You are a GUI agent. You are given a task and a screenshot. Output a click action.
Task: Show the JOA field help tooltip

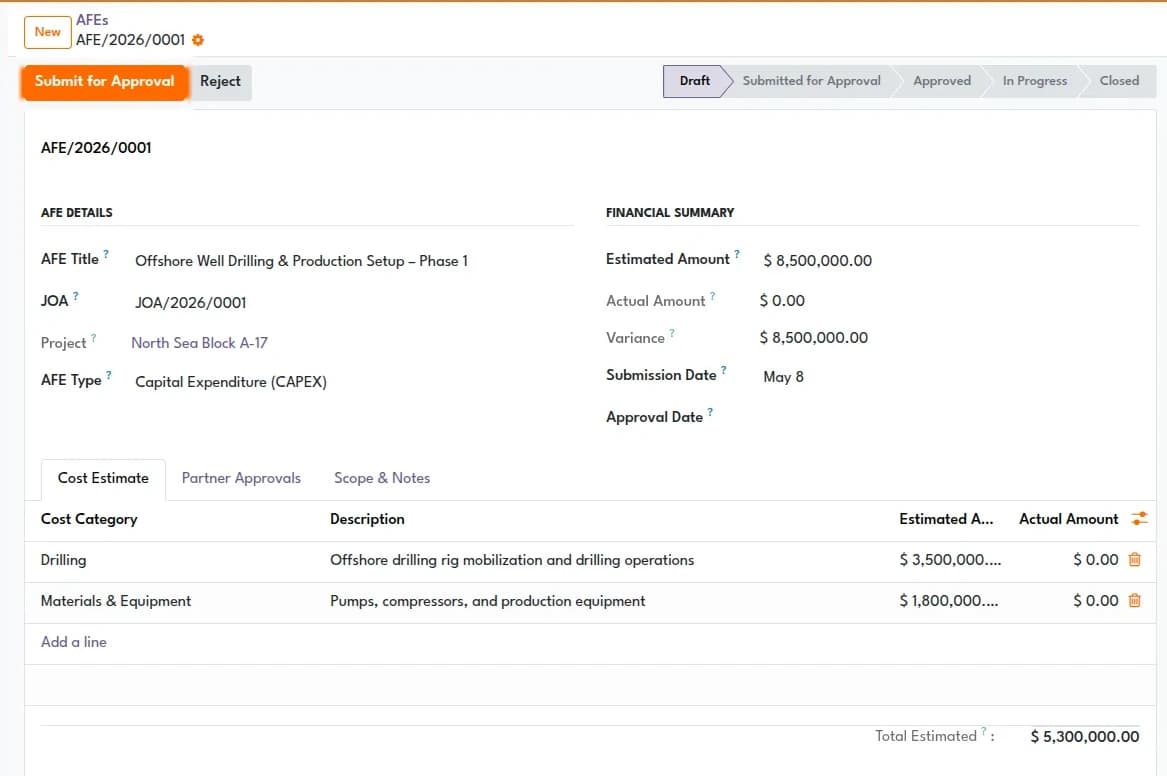(76, 296)
